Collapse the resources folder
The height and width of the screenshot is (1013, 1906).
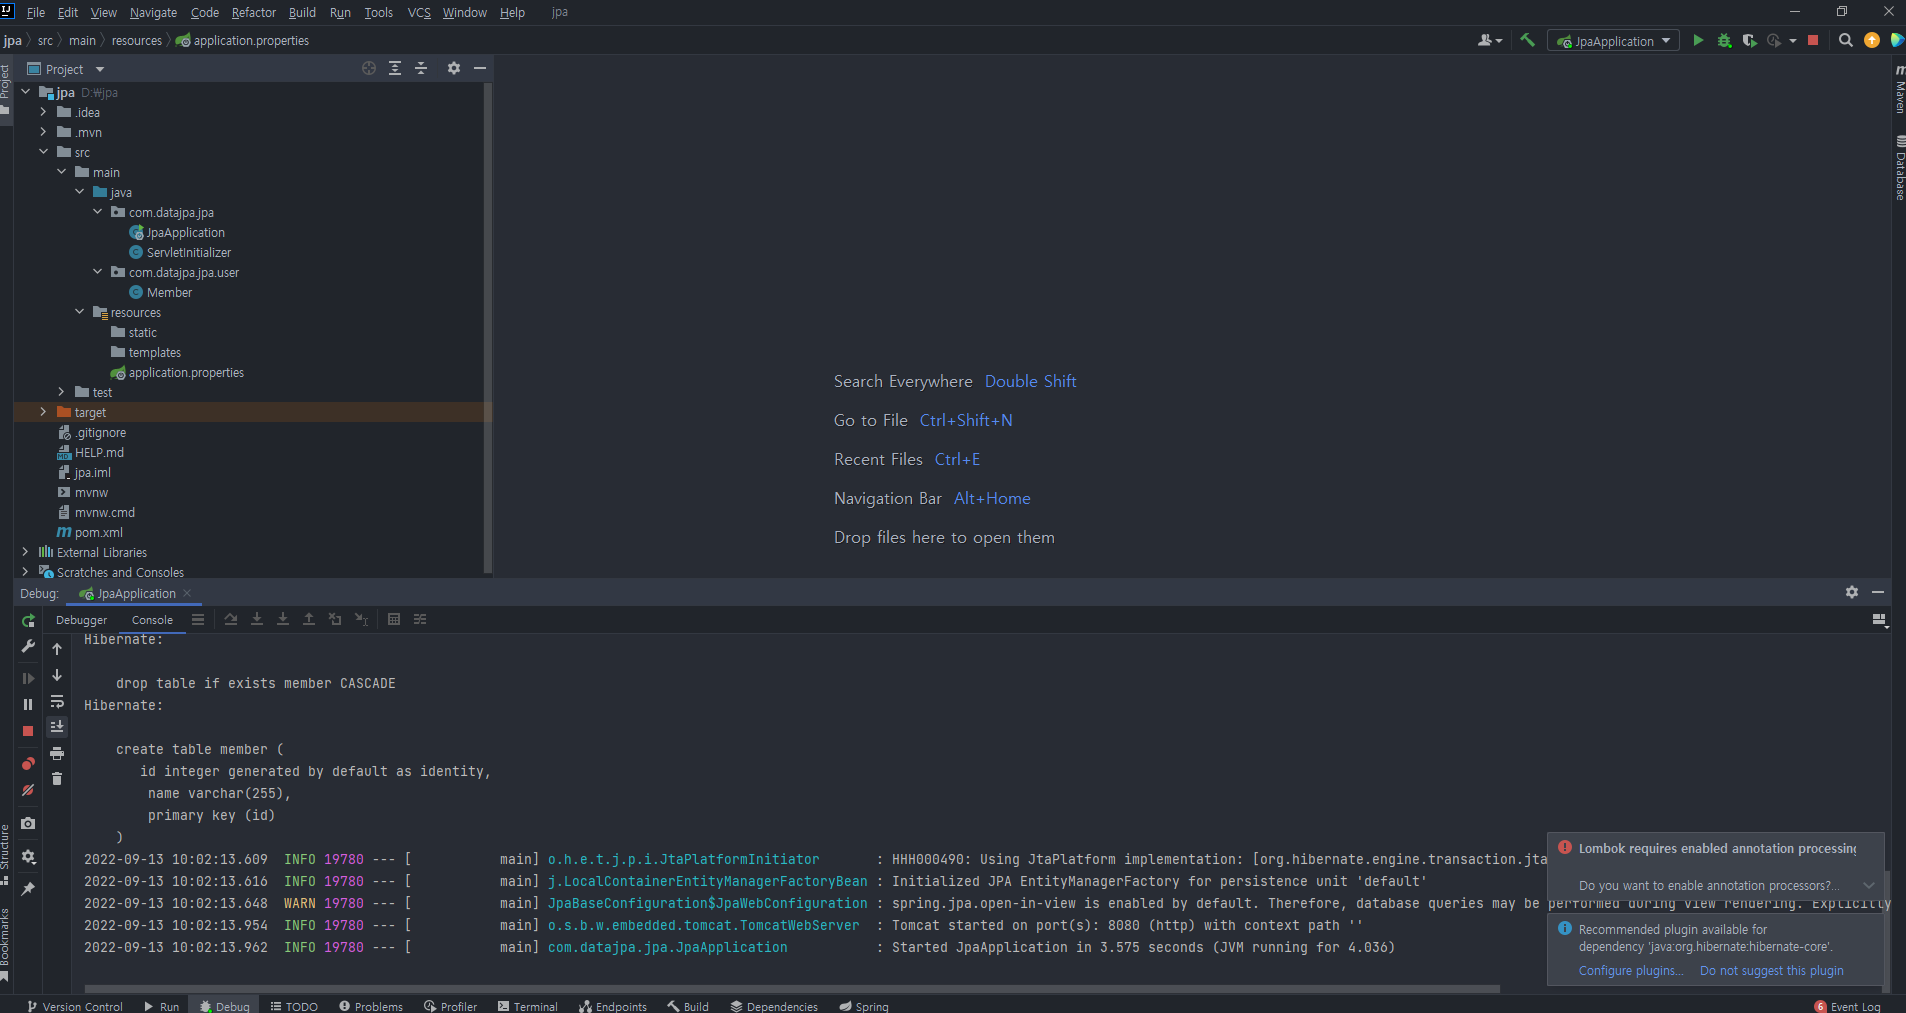pos(79,312)
